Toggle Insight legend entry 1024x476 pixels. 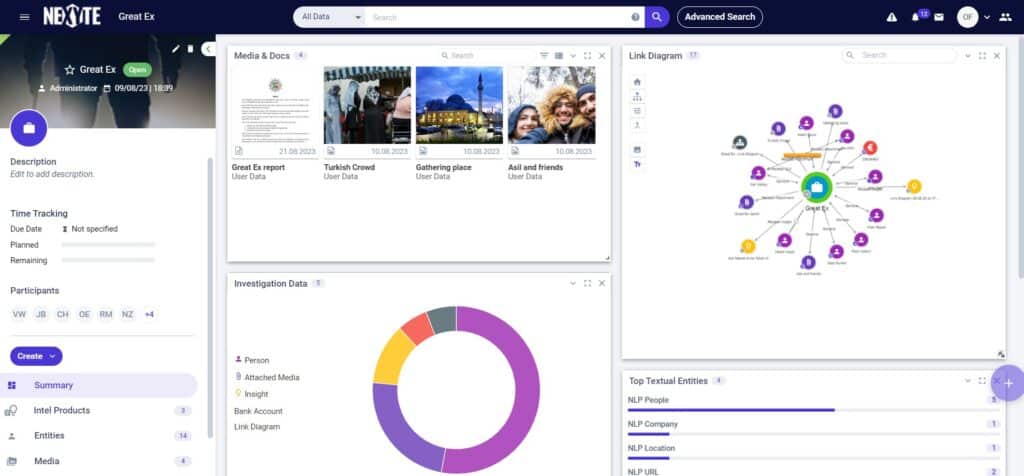(x=251, y=394)
